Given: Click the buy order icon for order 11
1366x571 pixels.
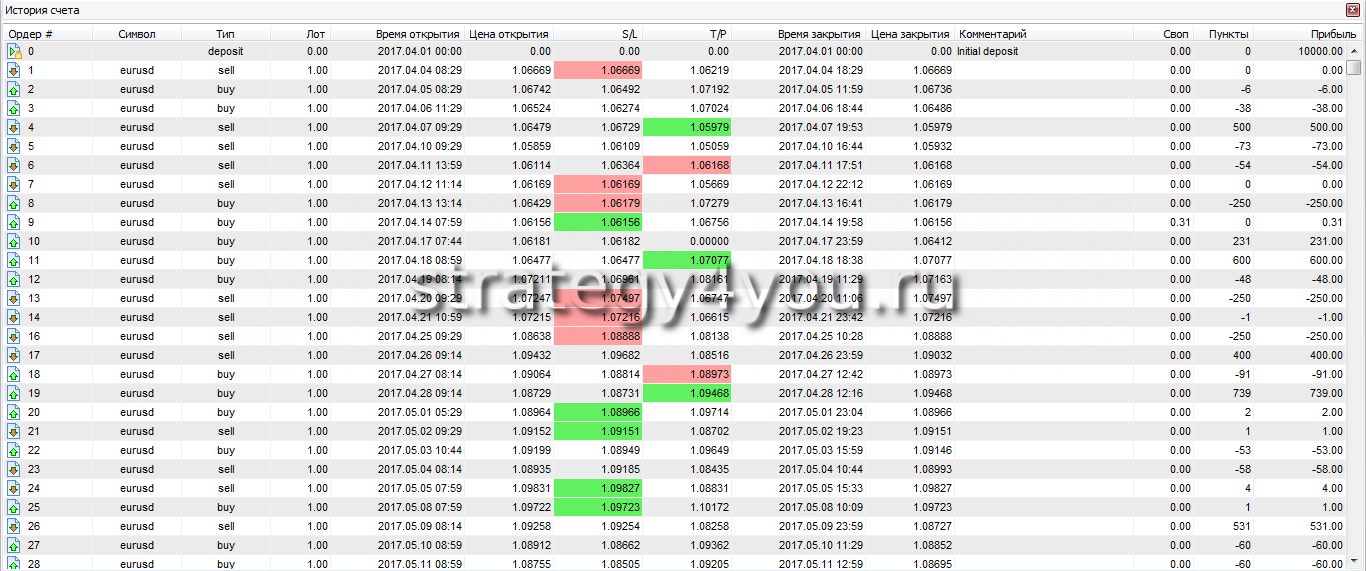Looking at the screenshot, I should (x=14, y=260).
